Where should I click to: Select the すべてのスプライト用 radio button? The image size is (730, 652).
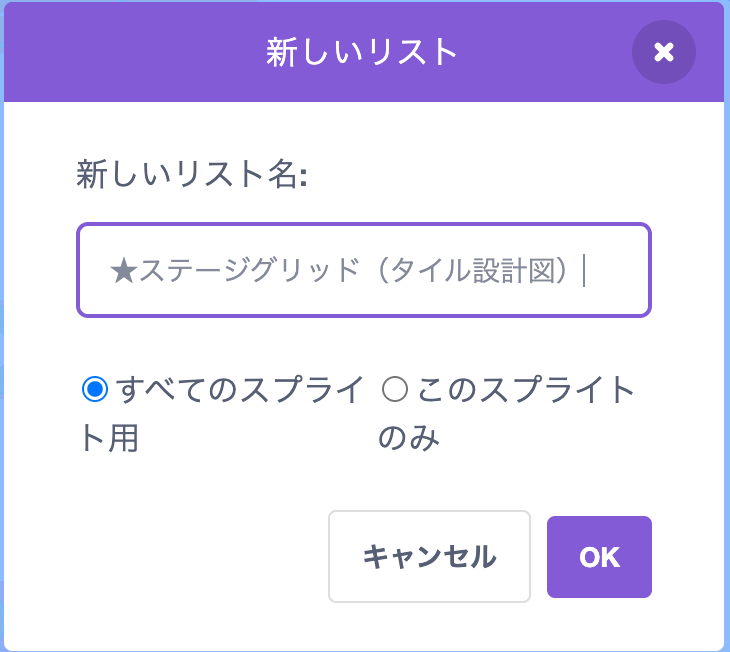95,390
